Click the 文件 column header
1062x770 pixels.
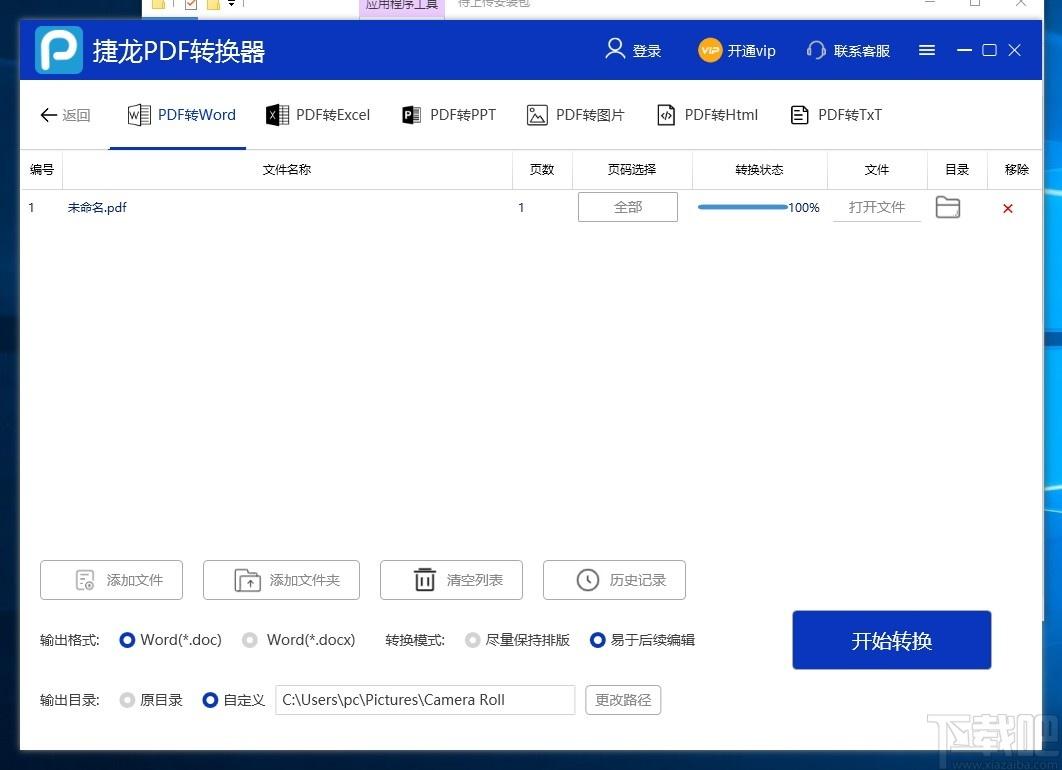pos(876,170)
